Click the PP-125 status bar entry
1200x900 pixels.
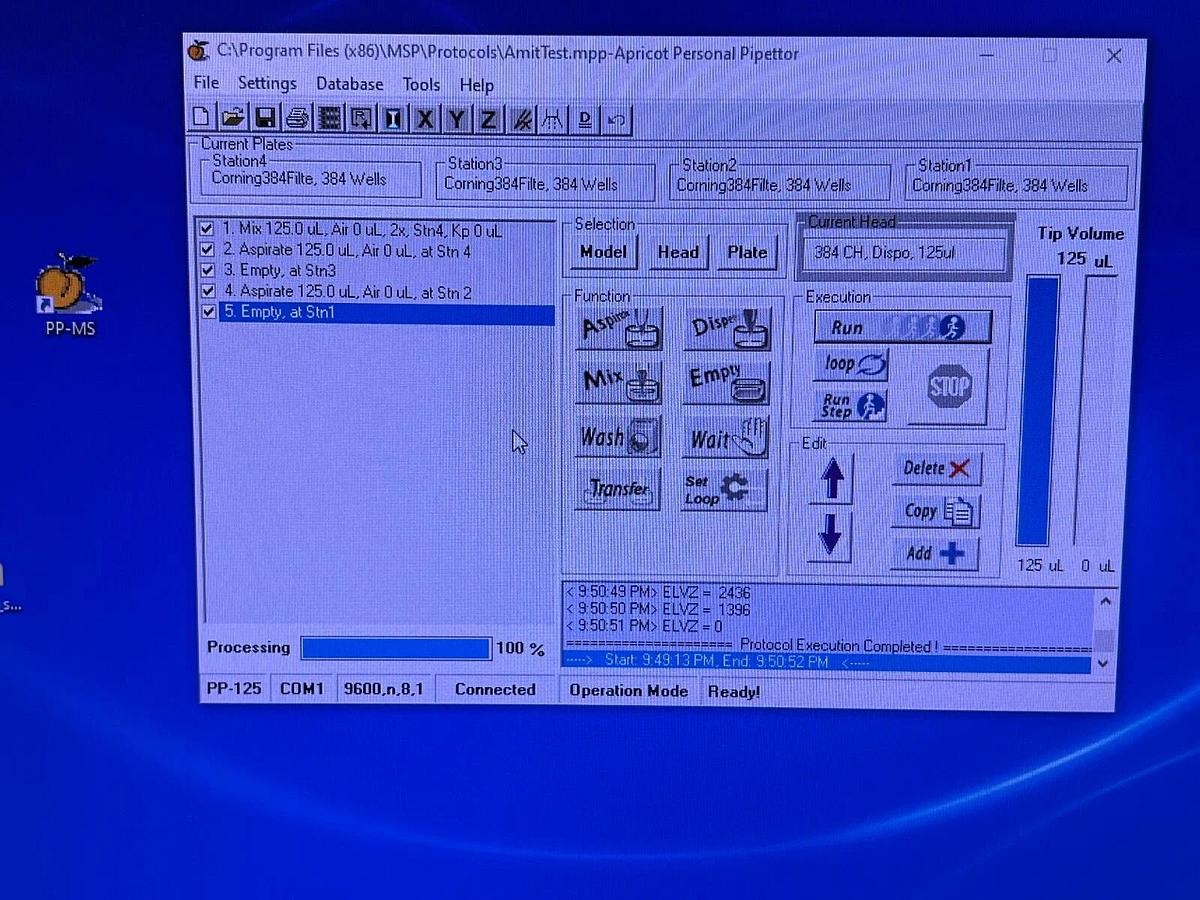(232, 690)
